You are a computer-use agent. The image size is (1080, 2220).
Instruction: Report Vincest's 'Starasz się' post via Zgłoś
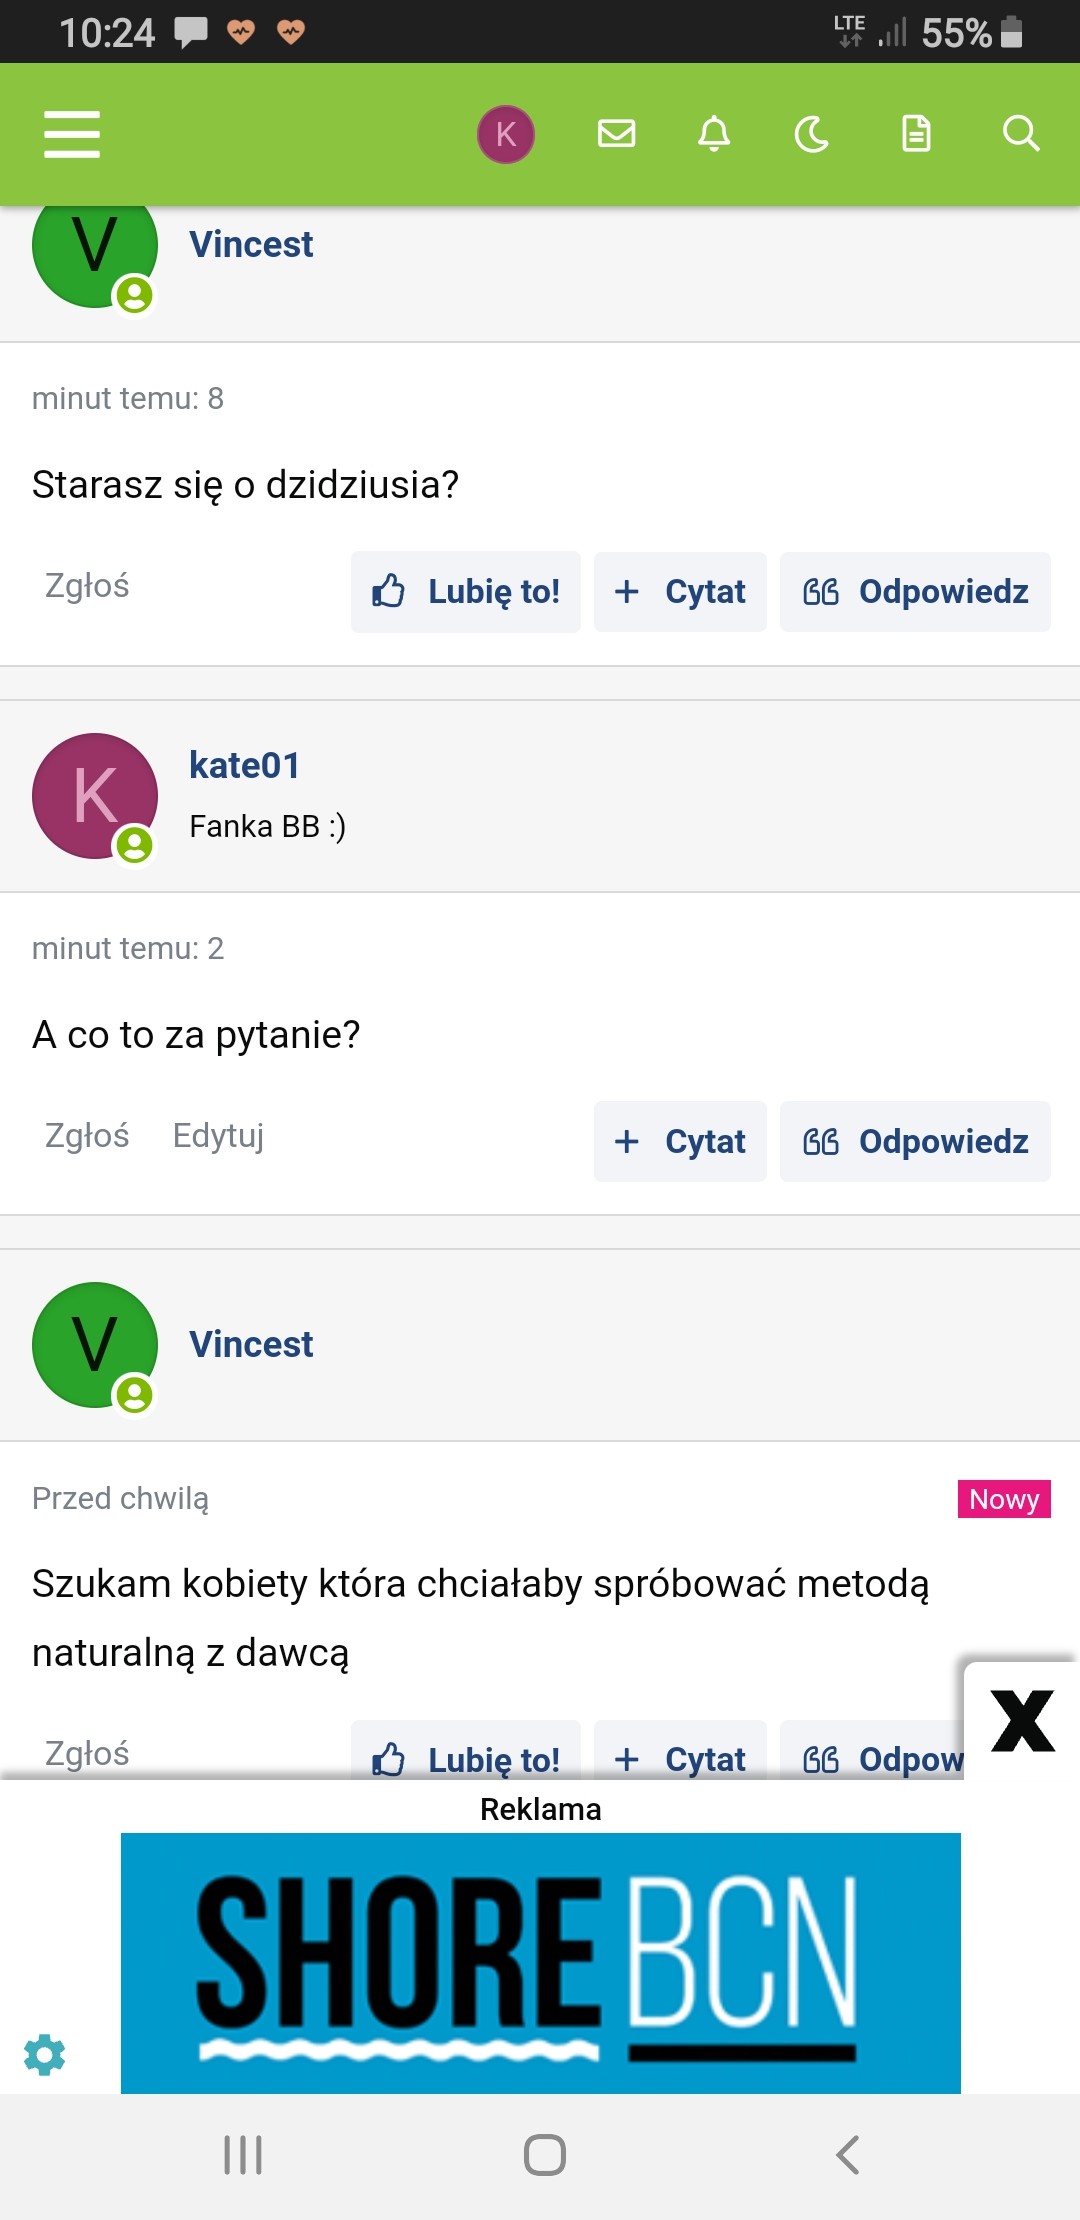(x=87, y=586)
